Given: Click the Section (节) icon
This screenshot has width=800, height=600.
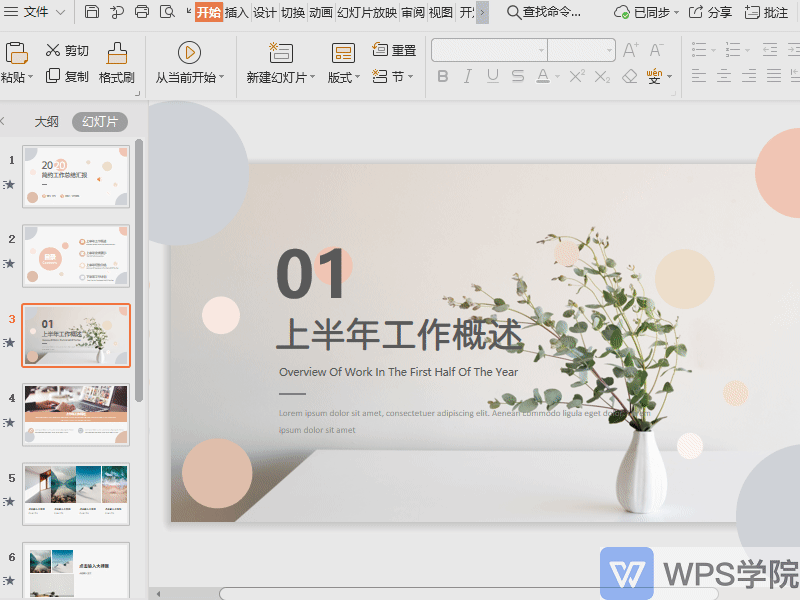Looking at the screenshot, I should [388, 77].
